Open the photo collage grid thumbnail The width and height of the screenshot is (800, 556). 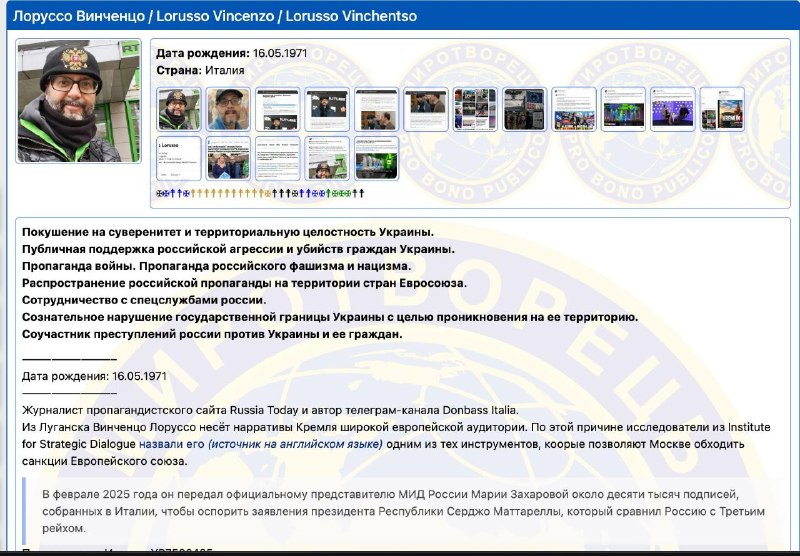pos(476,109)
